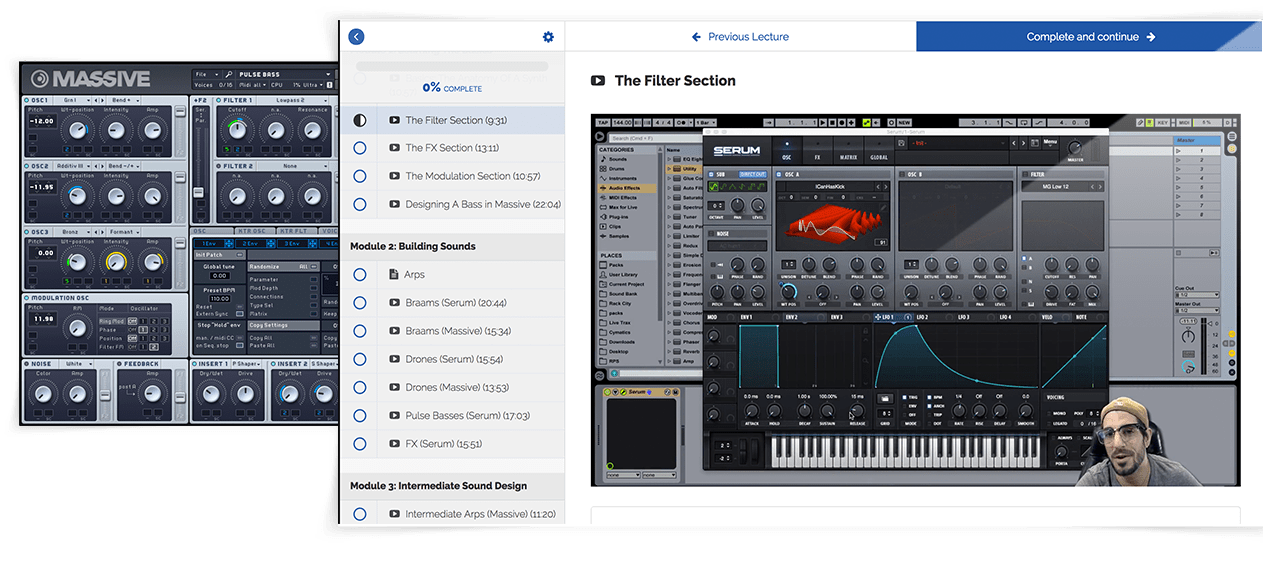Click the blue back arrow circle icon
This screenshot has width=1263, height=561.
[x=356, y=37]
